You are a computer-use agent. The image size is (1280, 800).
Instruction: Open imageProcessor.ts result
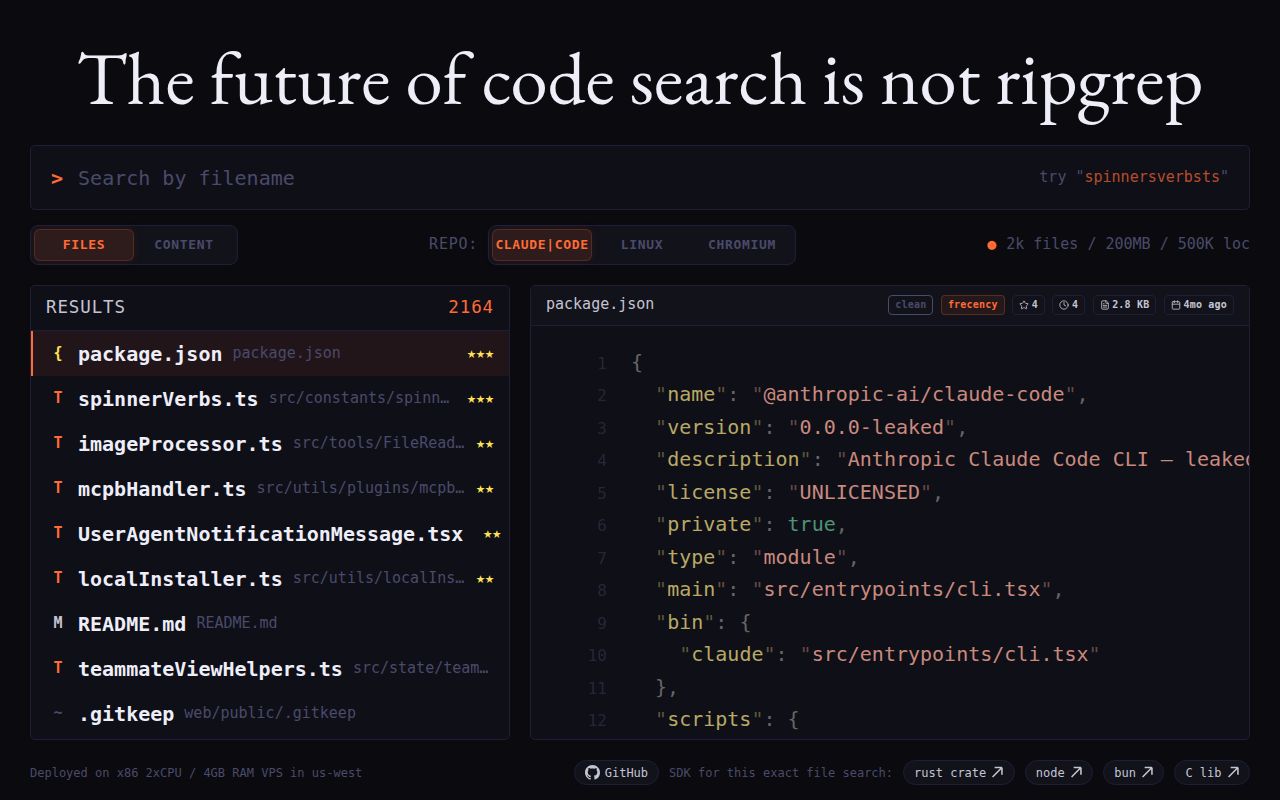[270, 443]
